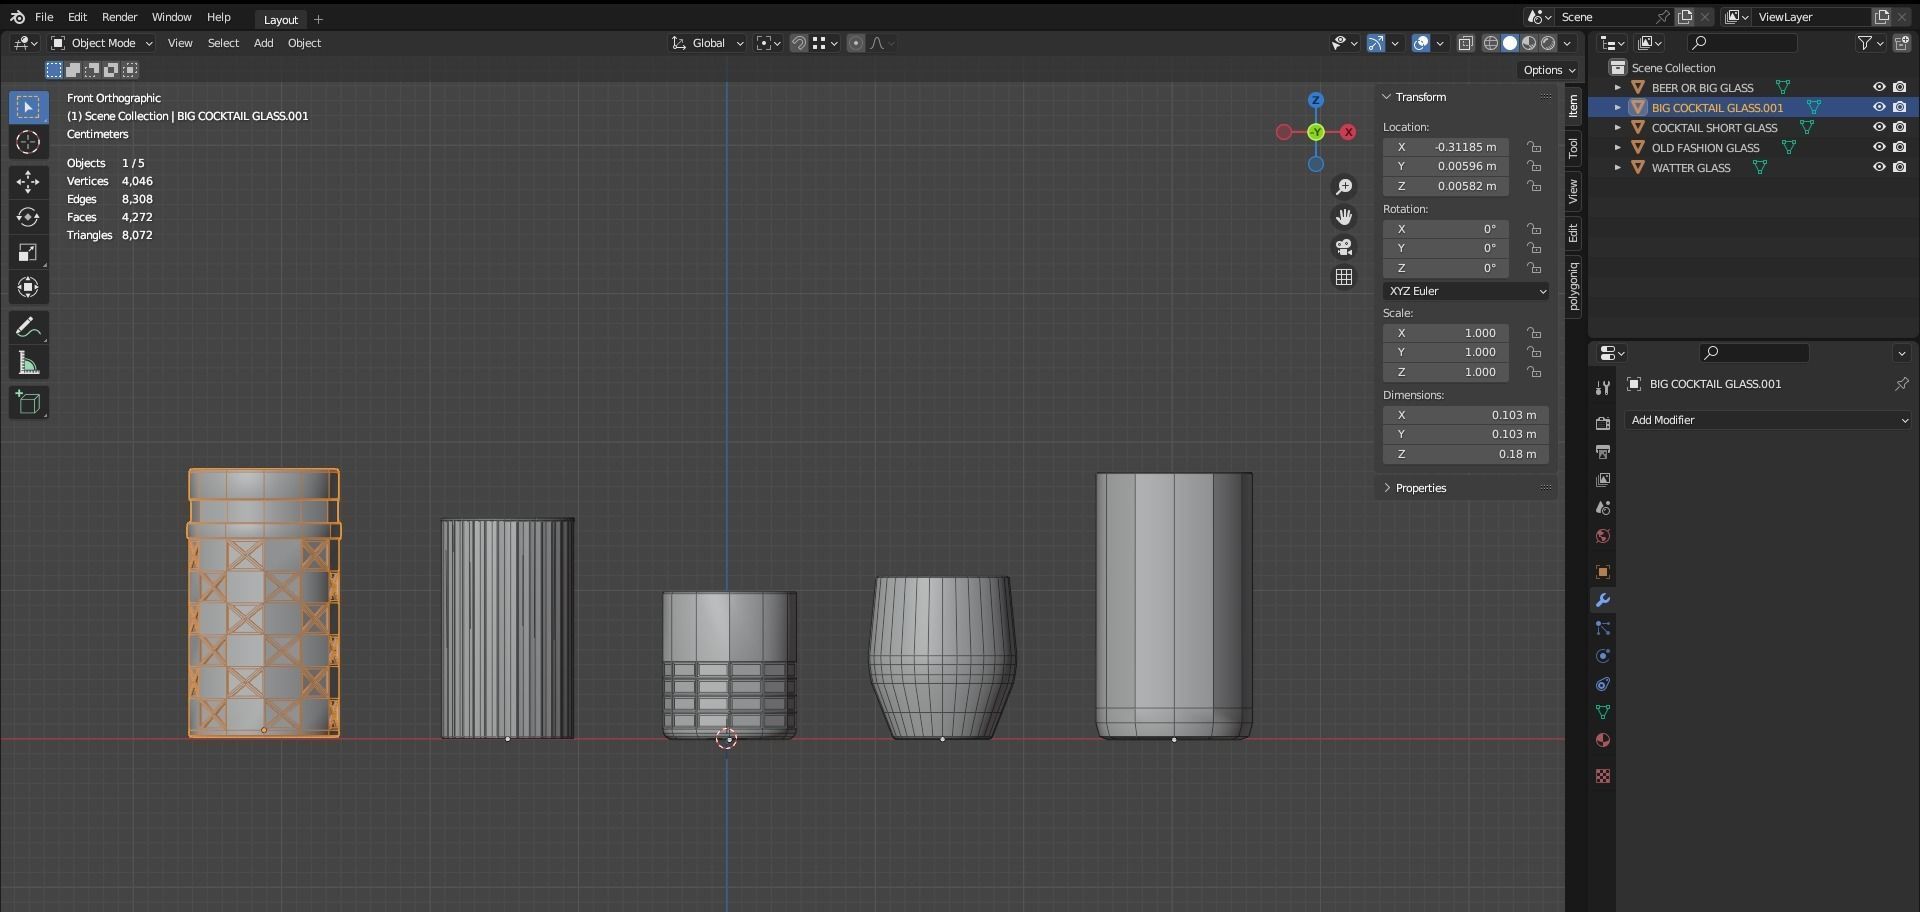Select the Cursor tool in toolbar
This screenshot has width=1920, height=912.
[x=28, y=143]
